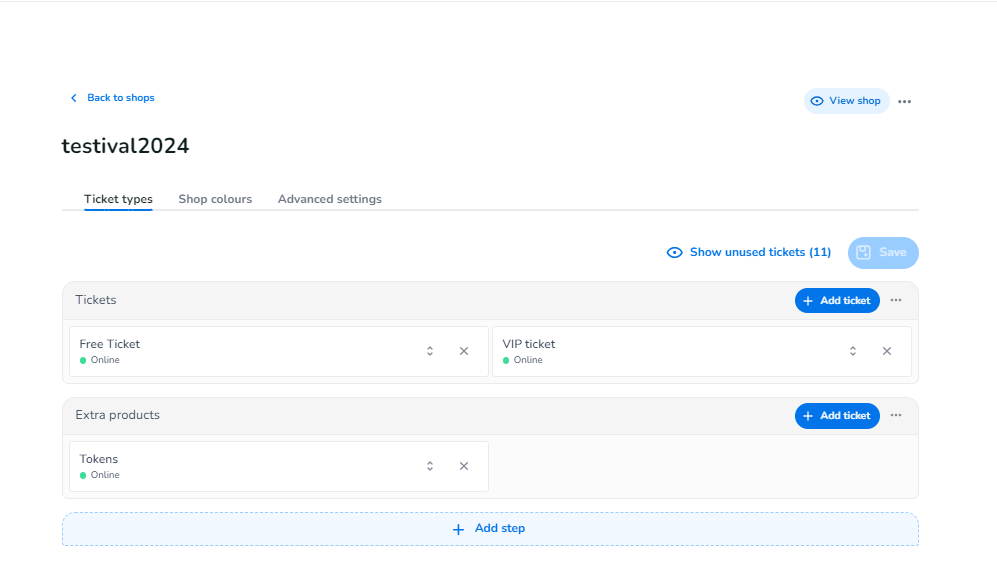997x588 pixels.
Task: Switch to the Shop colours tab
Action: (215, 199)
